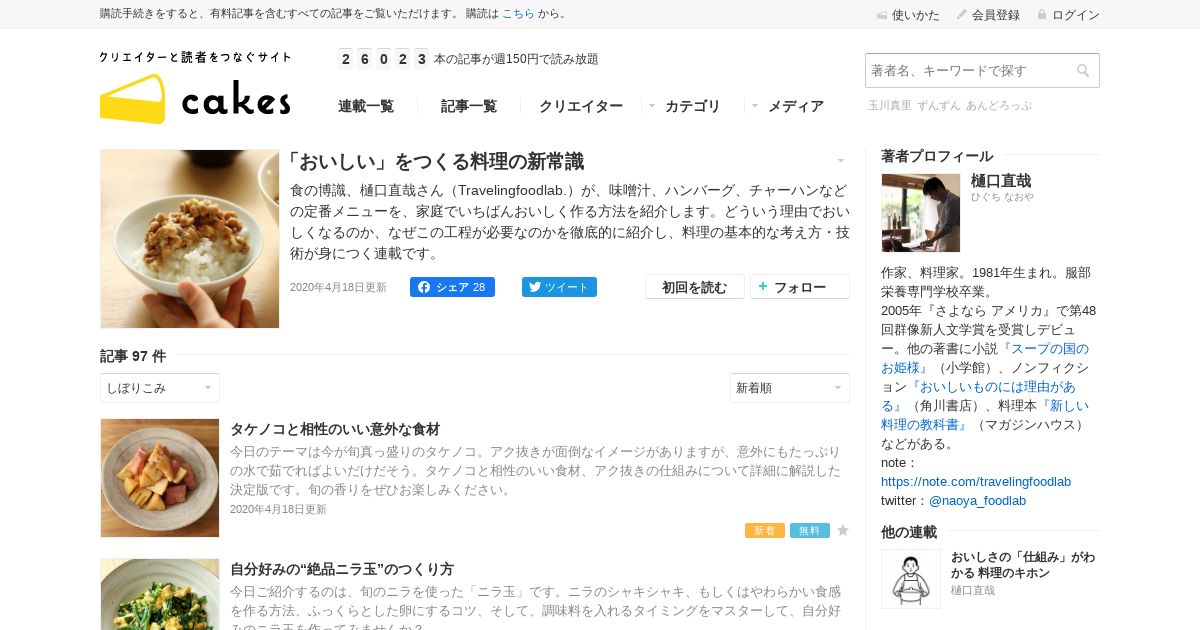
Task: Click author photo of 樋口直哉
Action: pos(921,213)
